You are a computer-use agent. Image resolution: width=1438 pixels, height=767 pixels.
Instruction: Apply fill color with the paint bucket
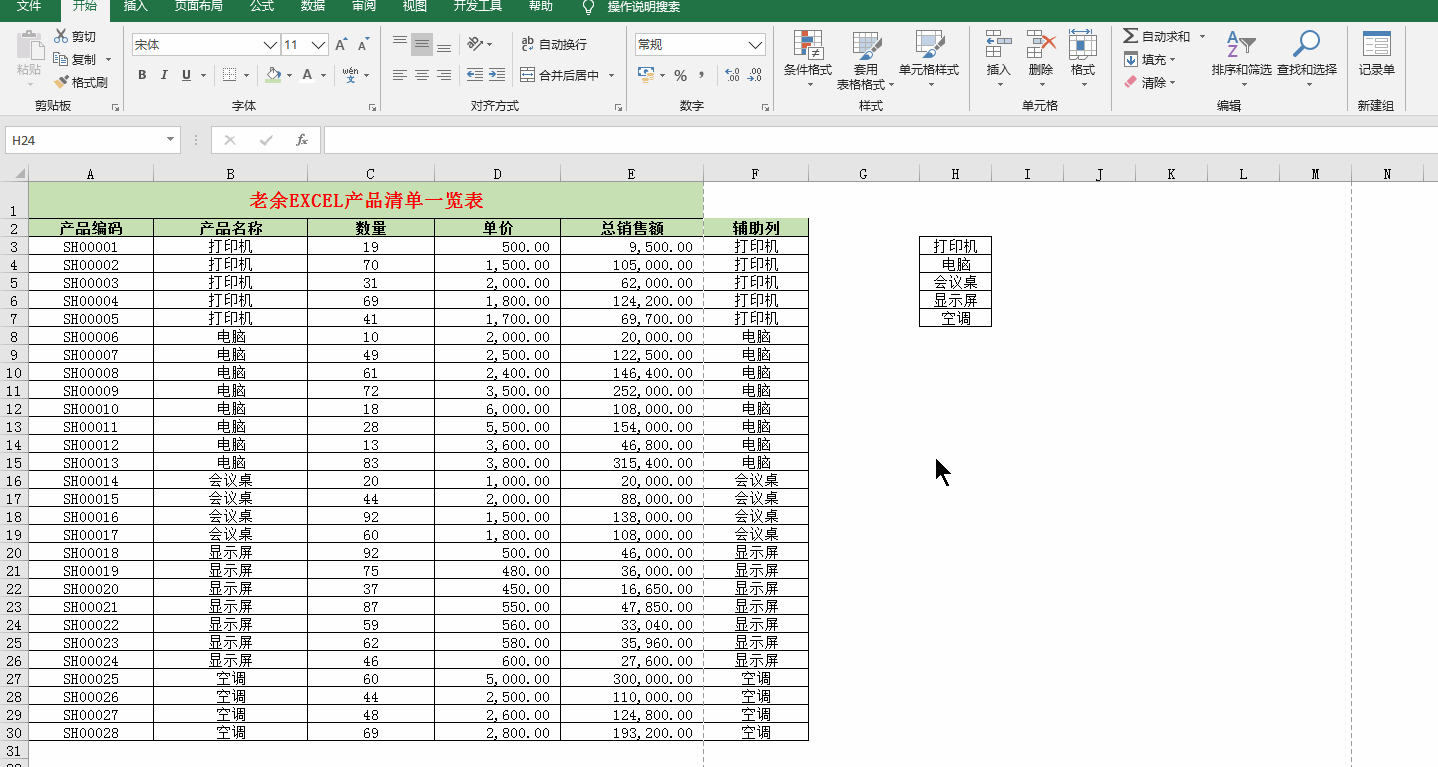click(x=274, y=75)
